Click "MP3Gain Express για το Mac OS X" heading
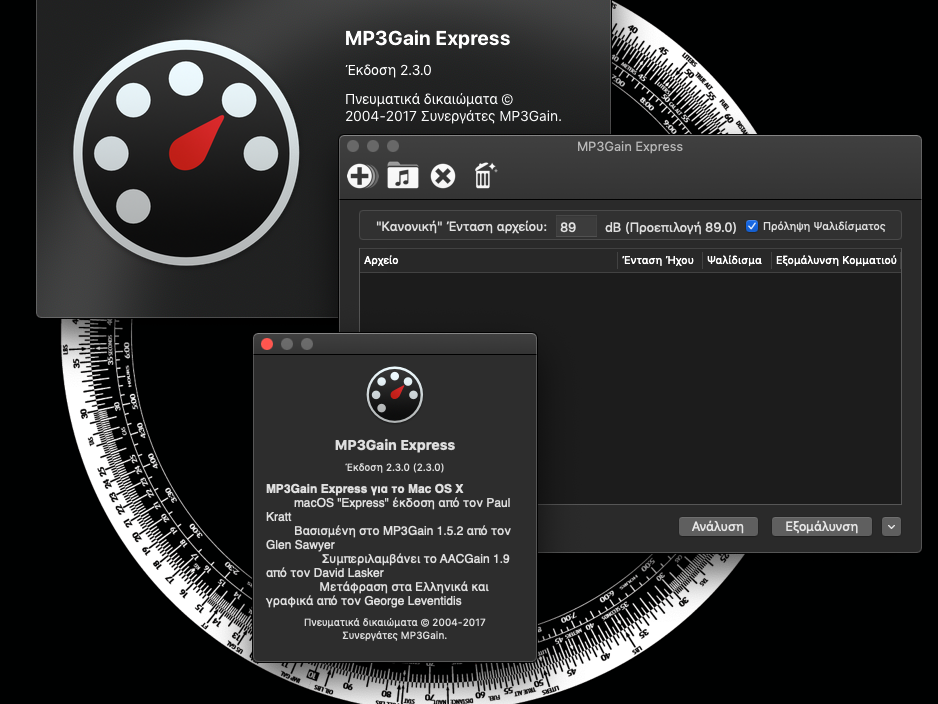 click(364, 489)
